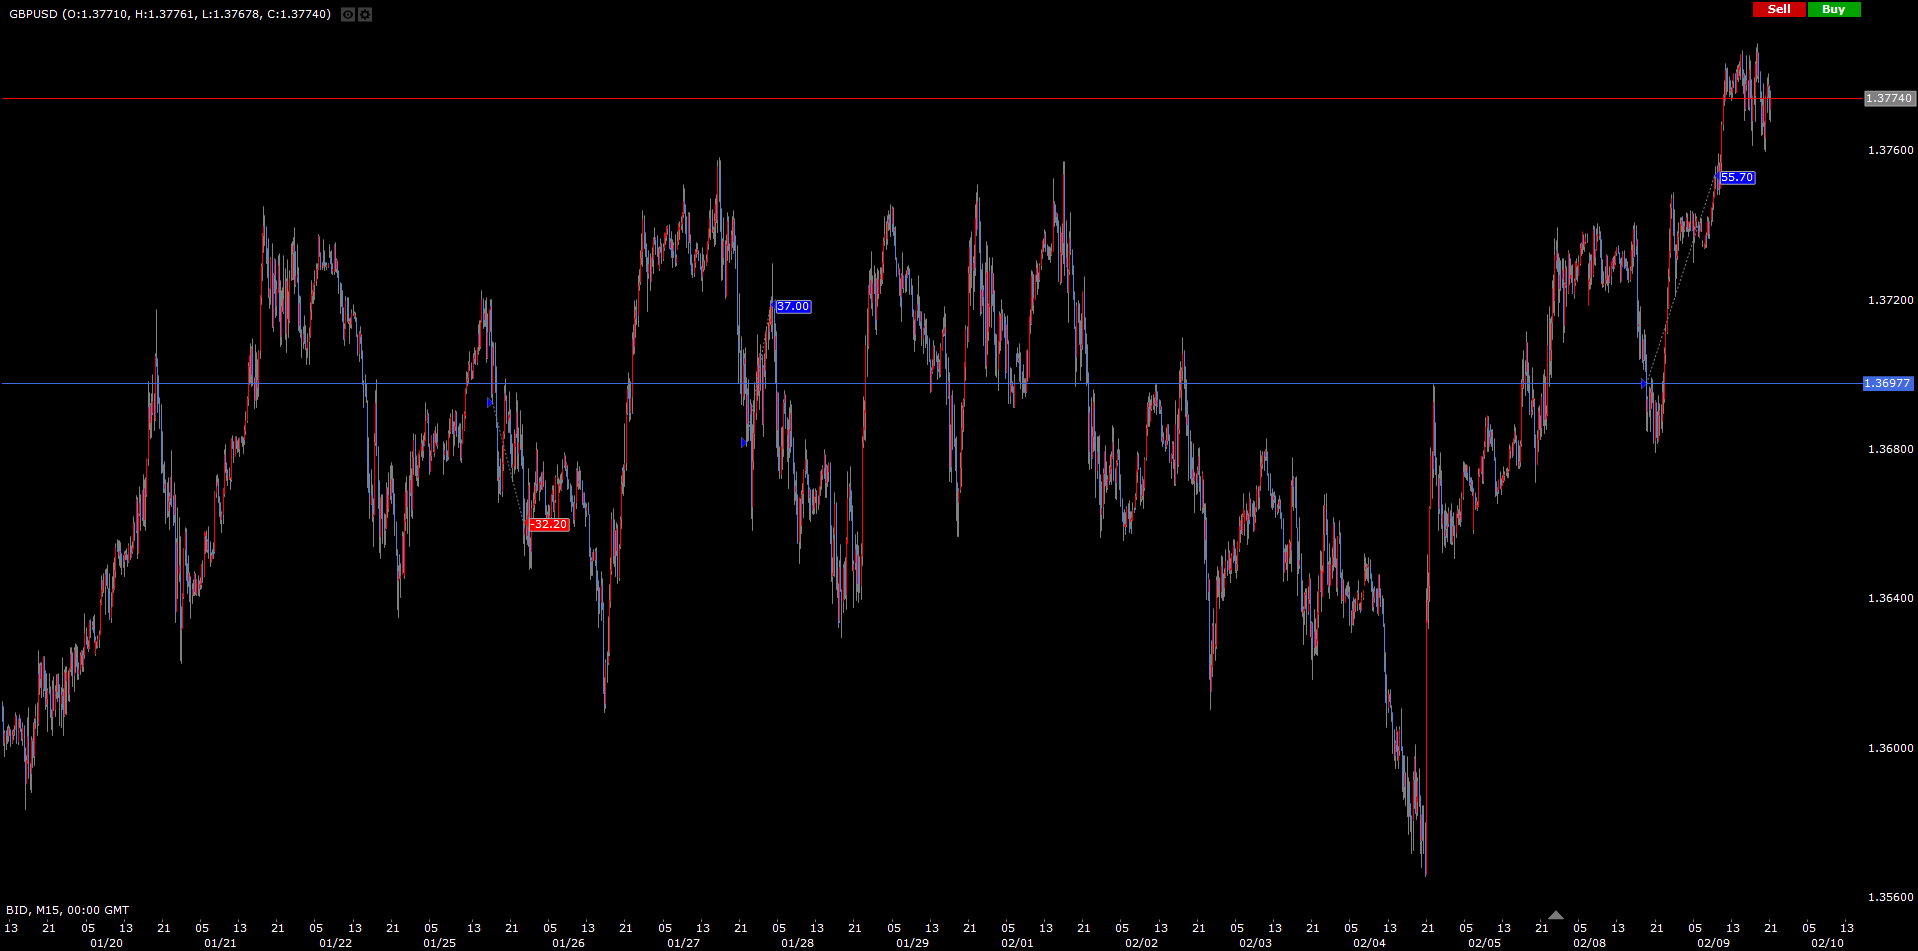Click the gray triangle marker on time axis
The image size is (1918, 951).
[x=1555, y=914]
